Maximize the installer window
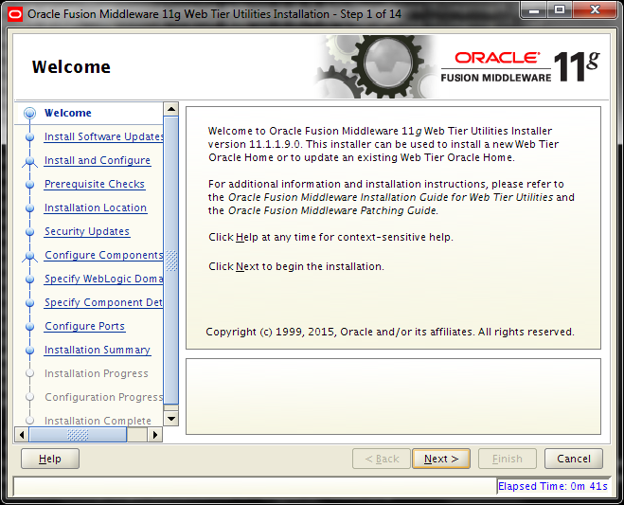This screenshot has height=505, width=624. pyautogui.click(x=560, y=10)
